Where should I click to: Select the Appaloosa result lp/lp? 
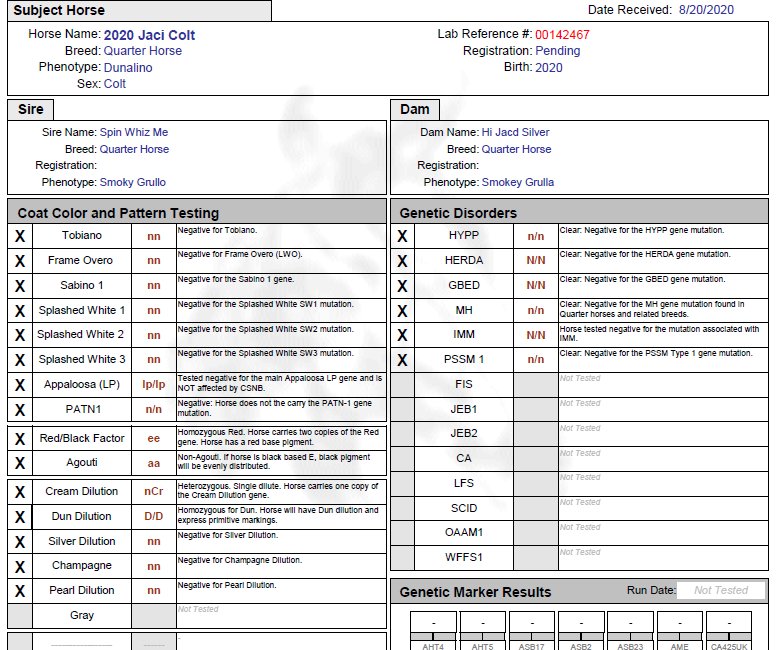pyautogui.click(x=154, y=385)
